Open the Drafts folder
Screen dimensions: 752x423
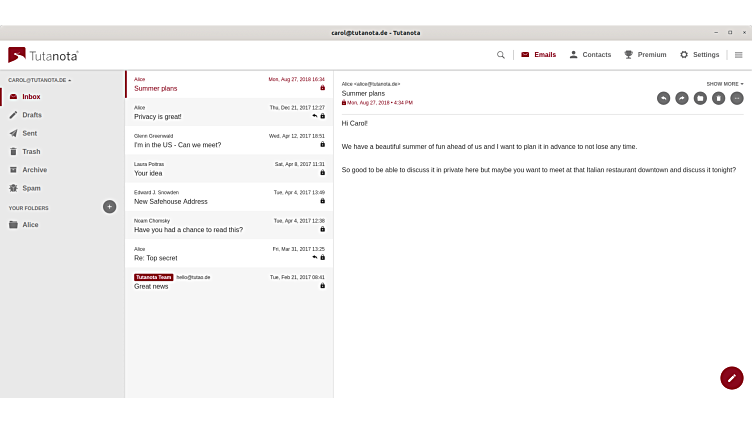[x=32, y=115]
